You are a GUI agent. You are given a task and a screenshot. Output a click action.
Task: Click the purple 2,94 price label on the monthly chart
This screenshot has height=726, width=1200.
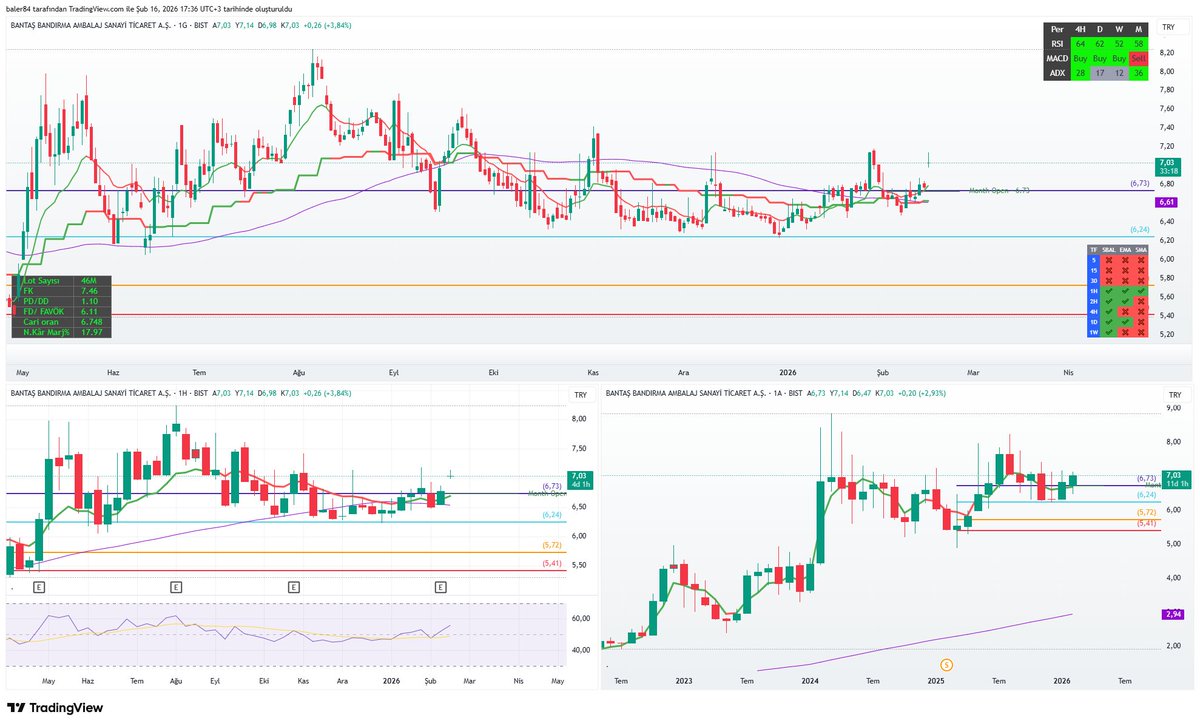click(x=1173, y=614)
